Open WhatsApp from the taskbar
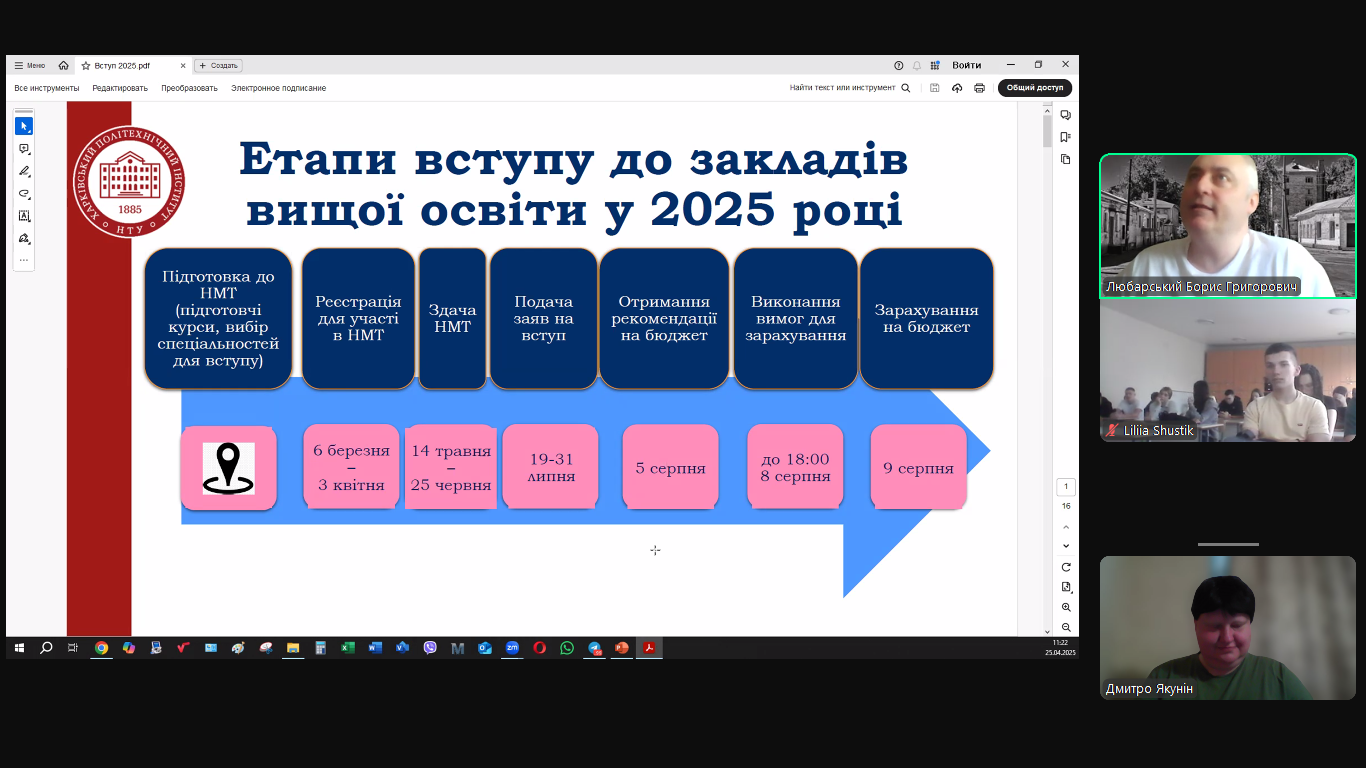Screen dimensions: 1366x768 (567, 648)
